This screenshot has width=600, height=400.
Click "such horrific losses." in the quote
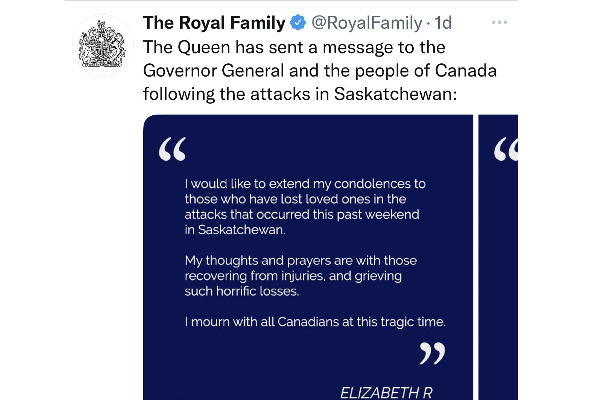tap(242, 291)
